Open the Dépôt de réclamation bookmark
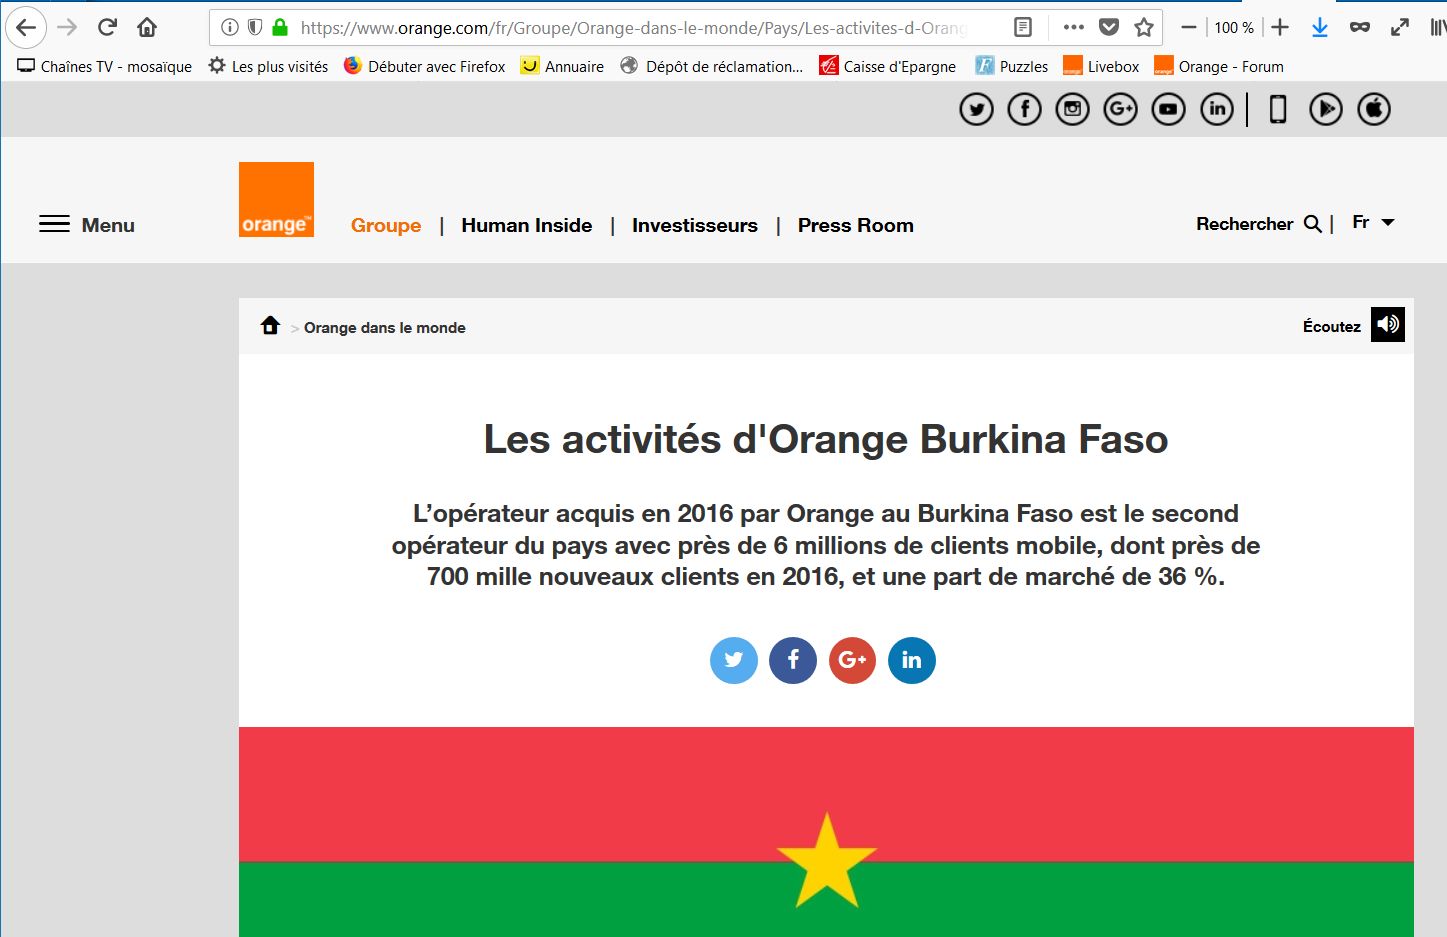The image size is (1447, 937). click(712, 67)
